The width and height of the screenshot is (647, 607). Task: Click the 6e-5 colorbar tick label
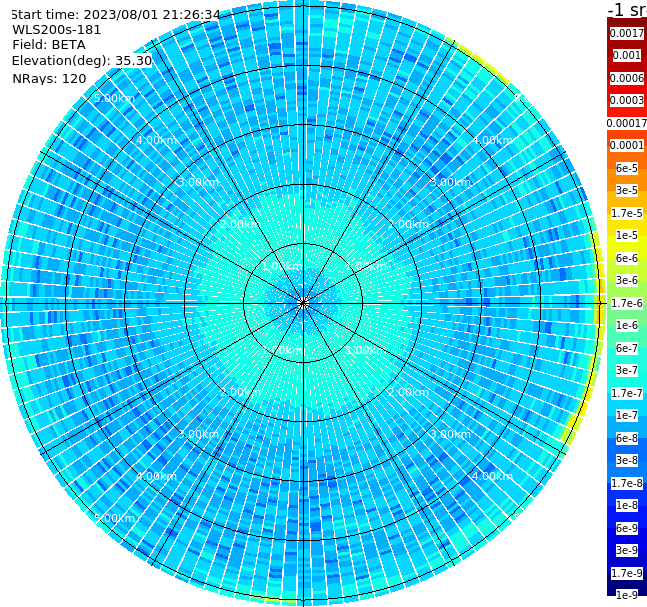coord(627,168)
